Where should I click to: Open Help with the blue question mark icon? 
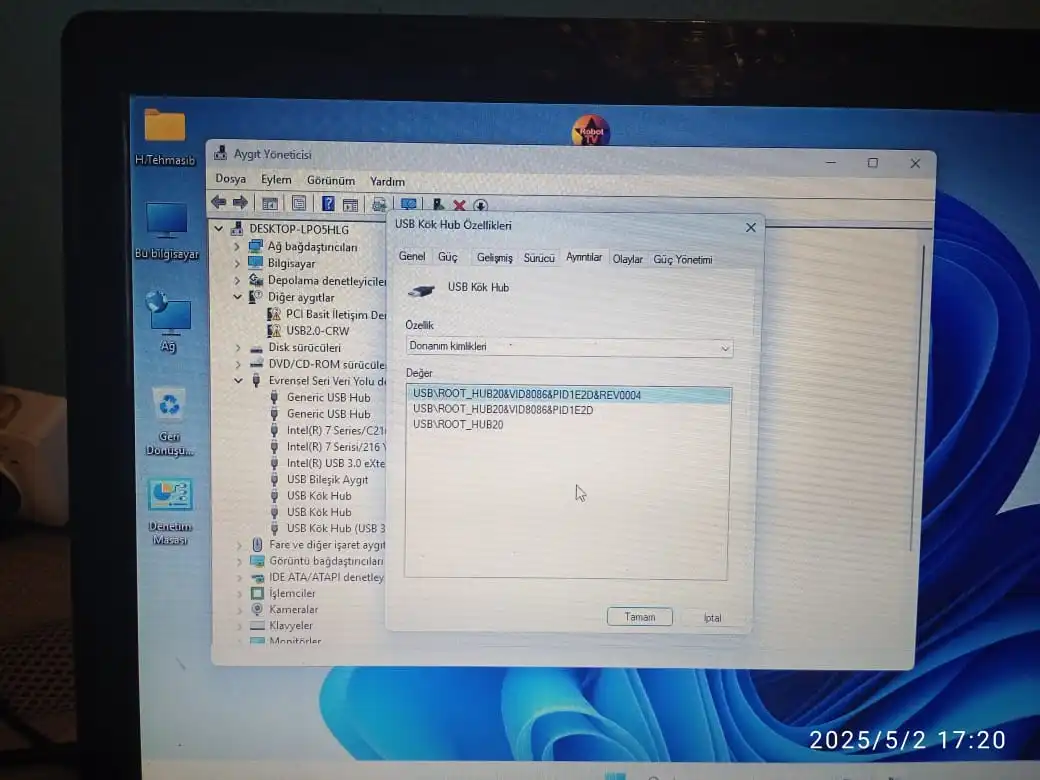[328, 204]
